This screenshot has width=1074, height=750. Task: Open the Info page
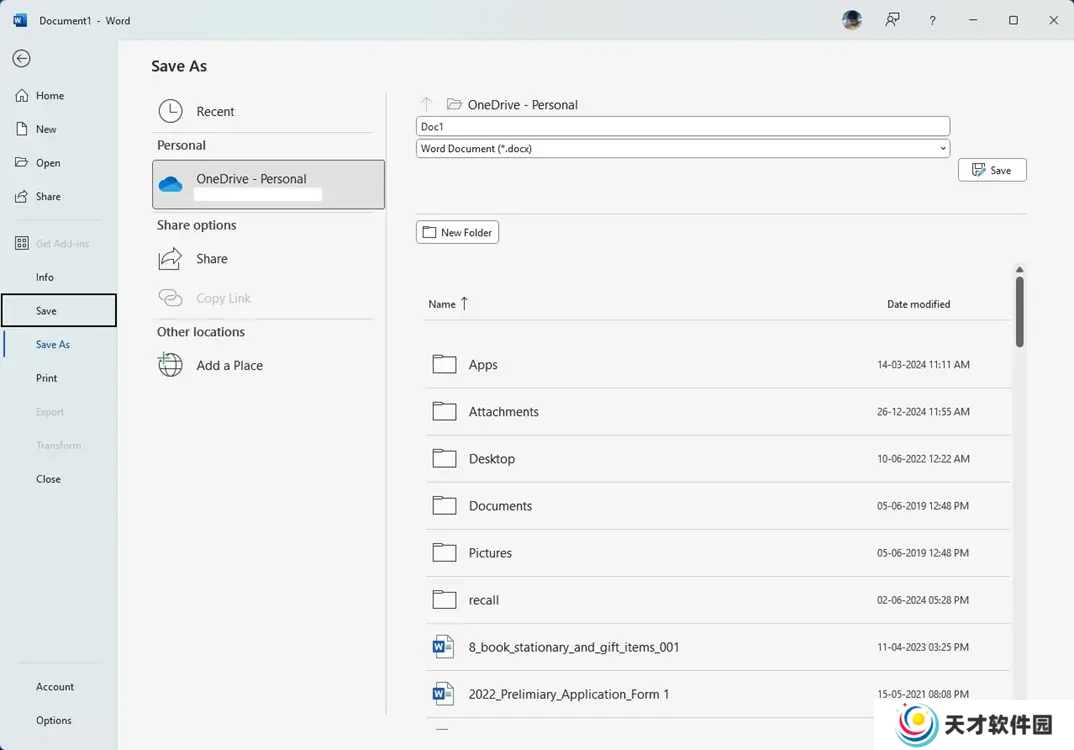(45, 277)
